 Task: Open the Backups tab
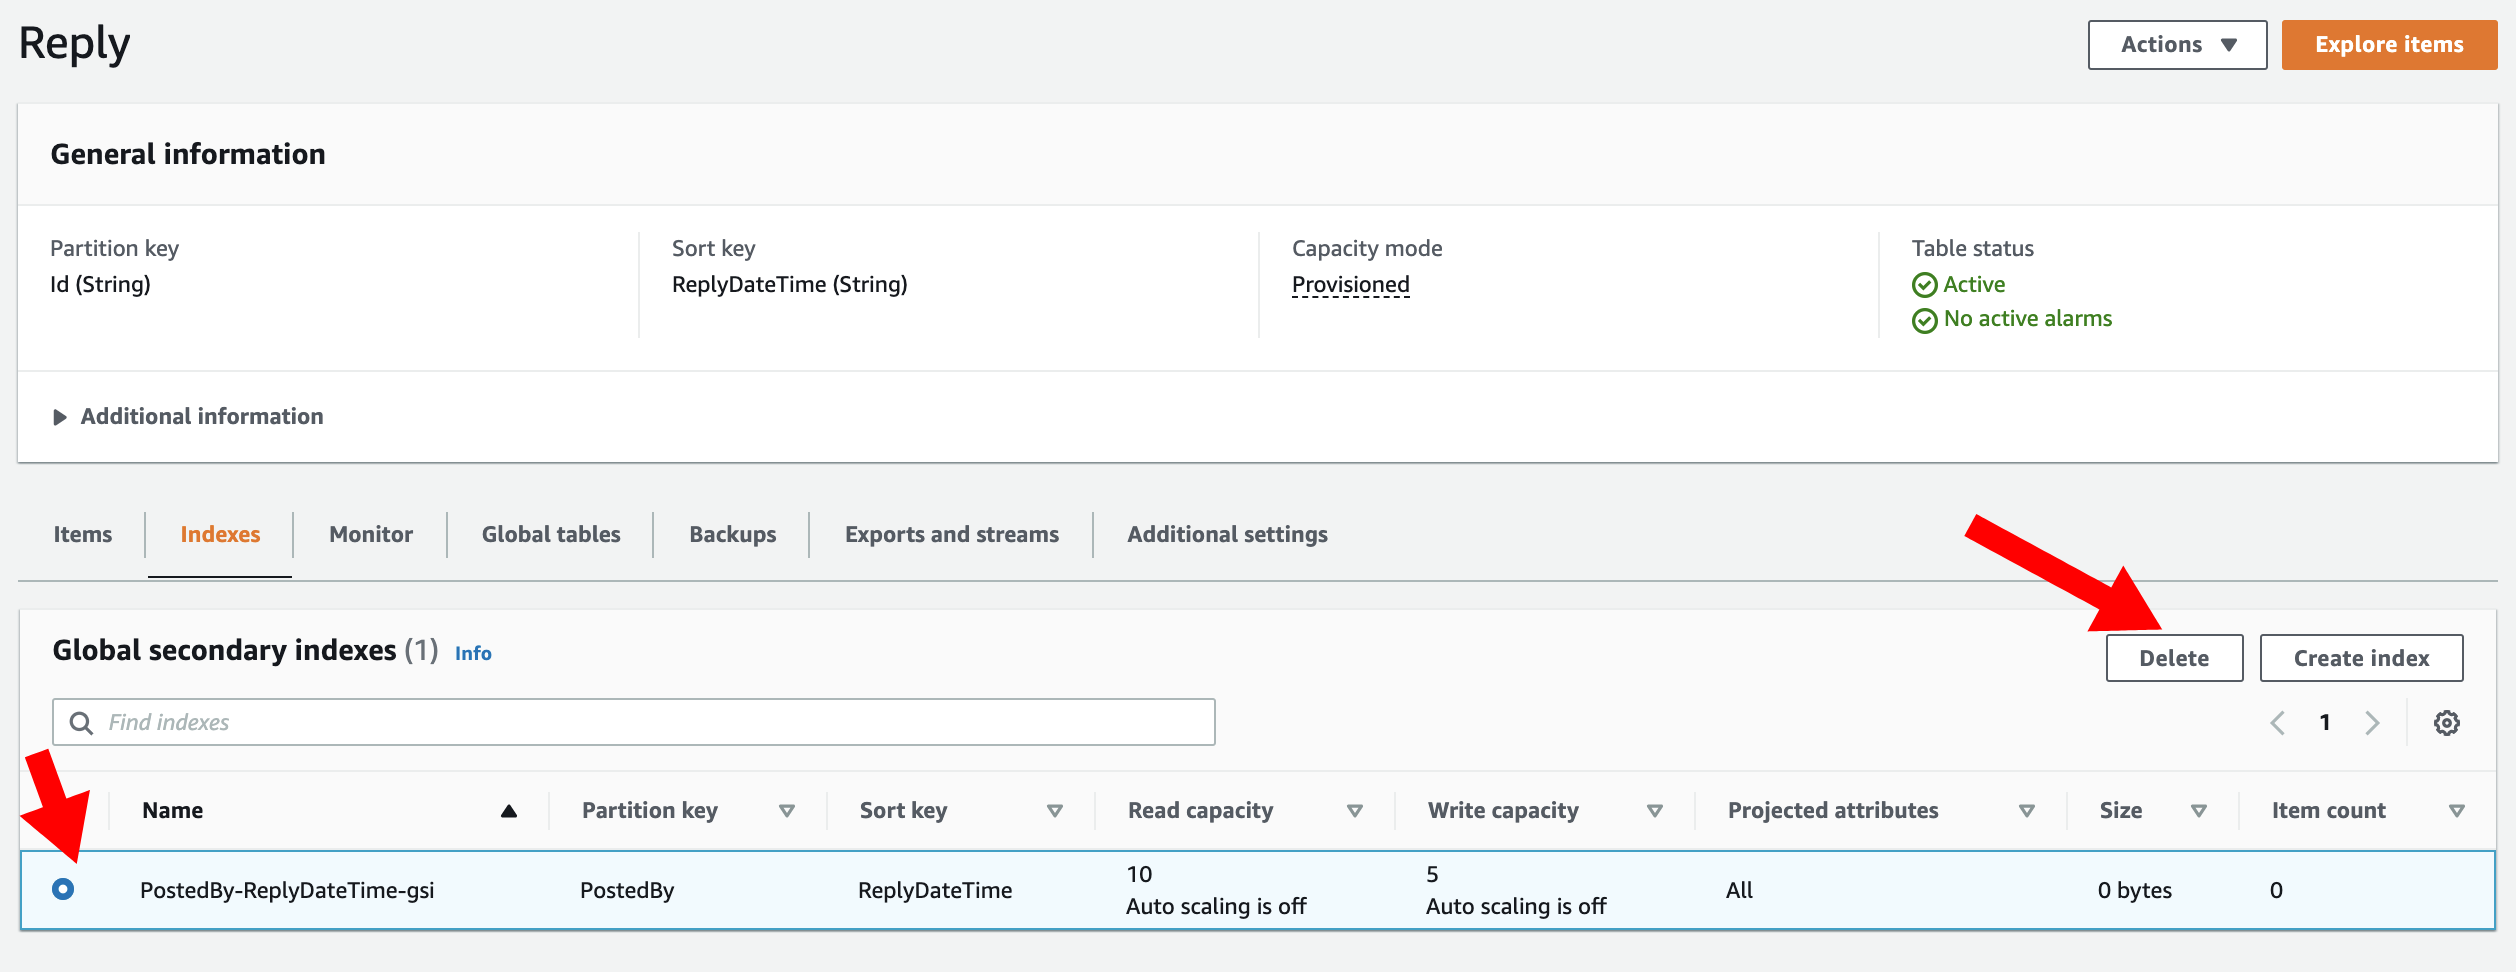[733, 534]
